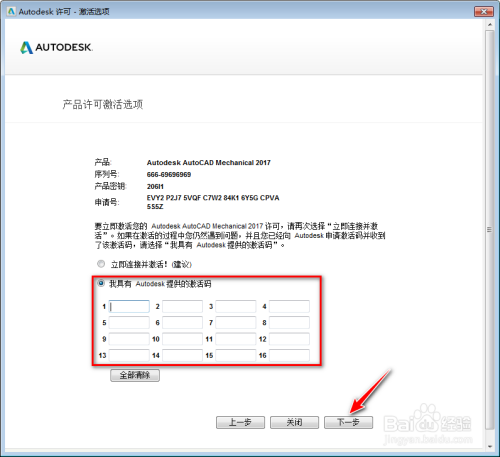
Task: Select "立即连接并激活" radio option
Action: [x=101, y=264]
